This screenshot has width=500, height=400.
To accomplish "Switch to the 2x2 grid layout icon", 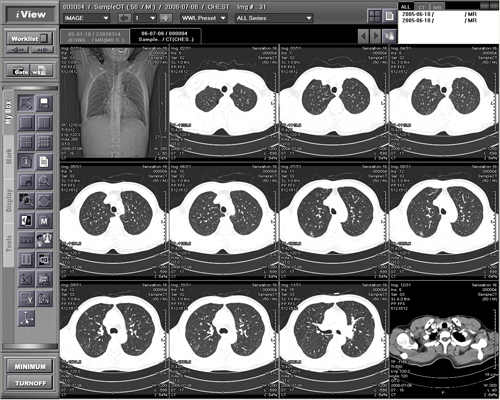I will (x=26, y=142).
